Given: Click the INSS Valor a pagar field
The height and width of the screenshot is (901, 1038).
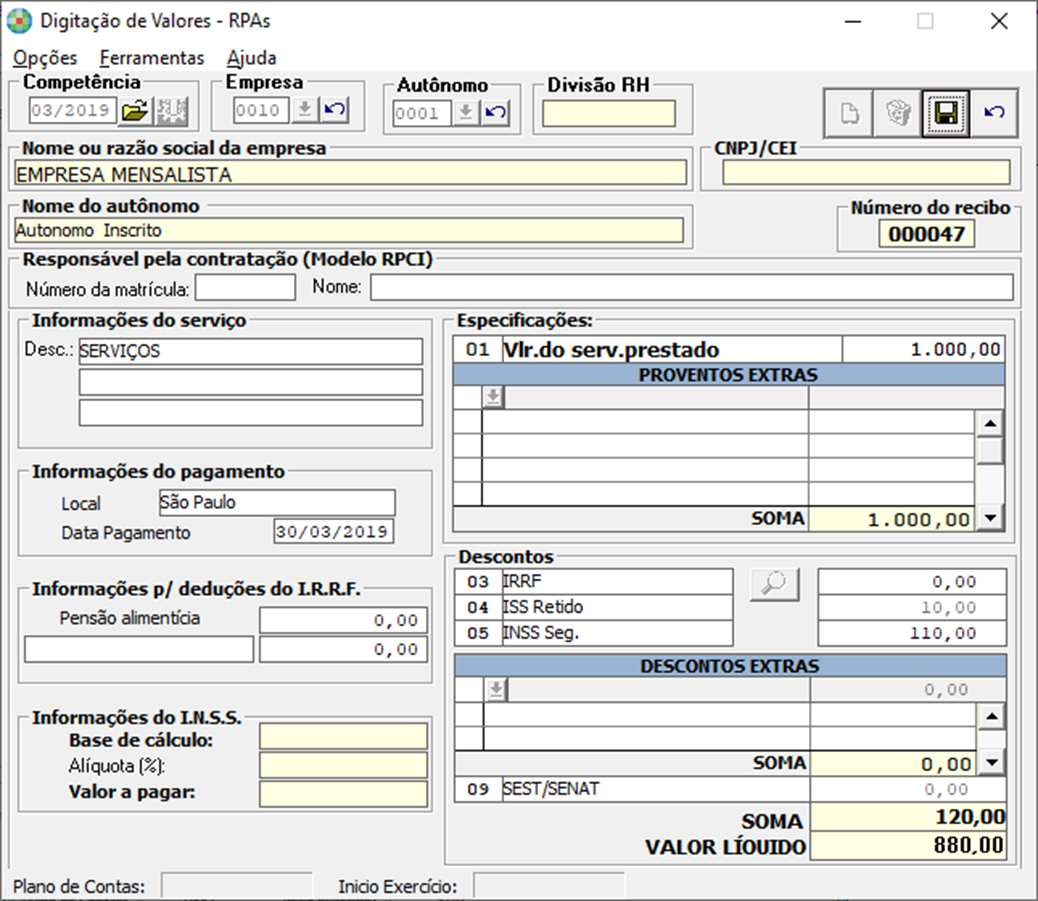Looking at the screenshot, I should [x=344, y=794].
